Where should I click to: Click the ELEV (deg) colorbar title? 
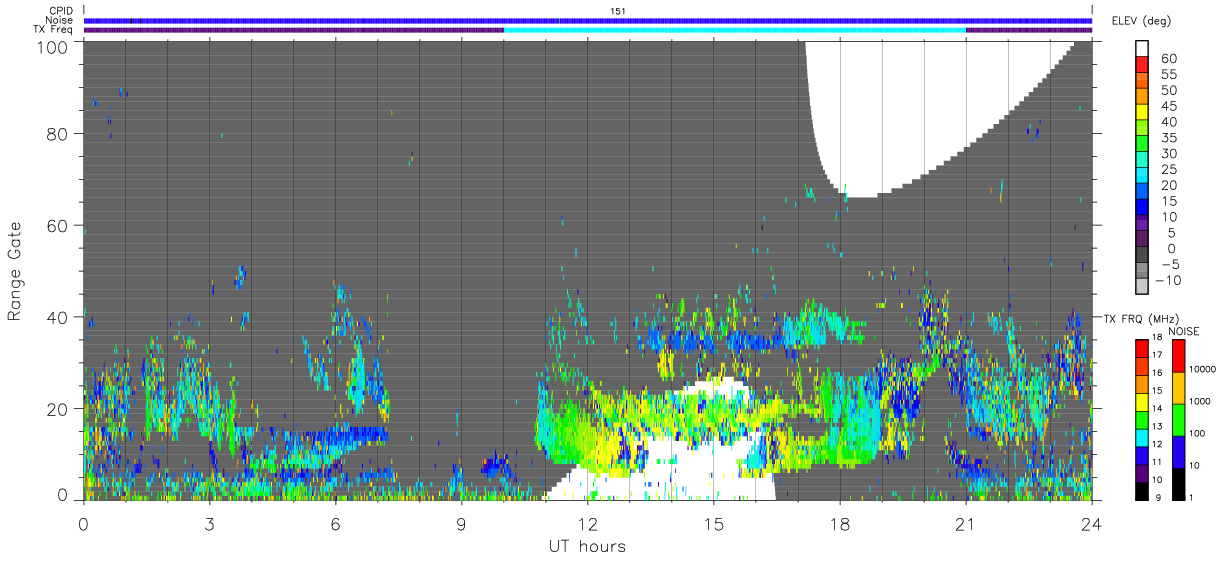pyautogui.click(x=1141, y=21)
